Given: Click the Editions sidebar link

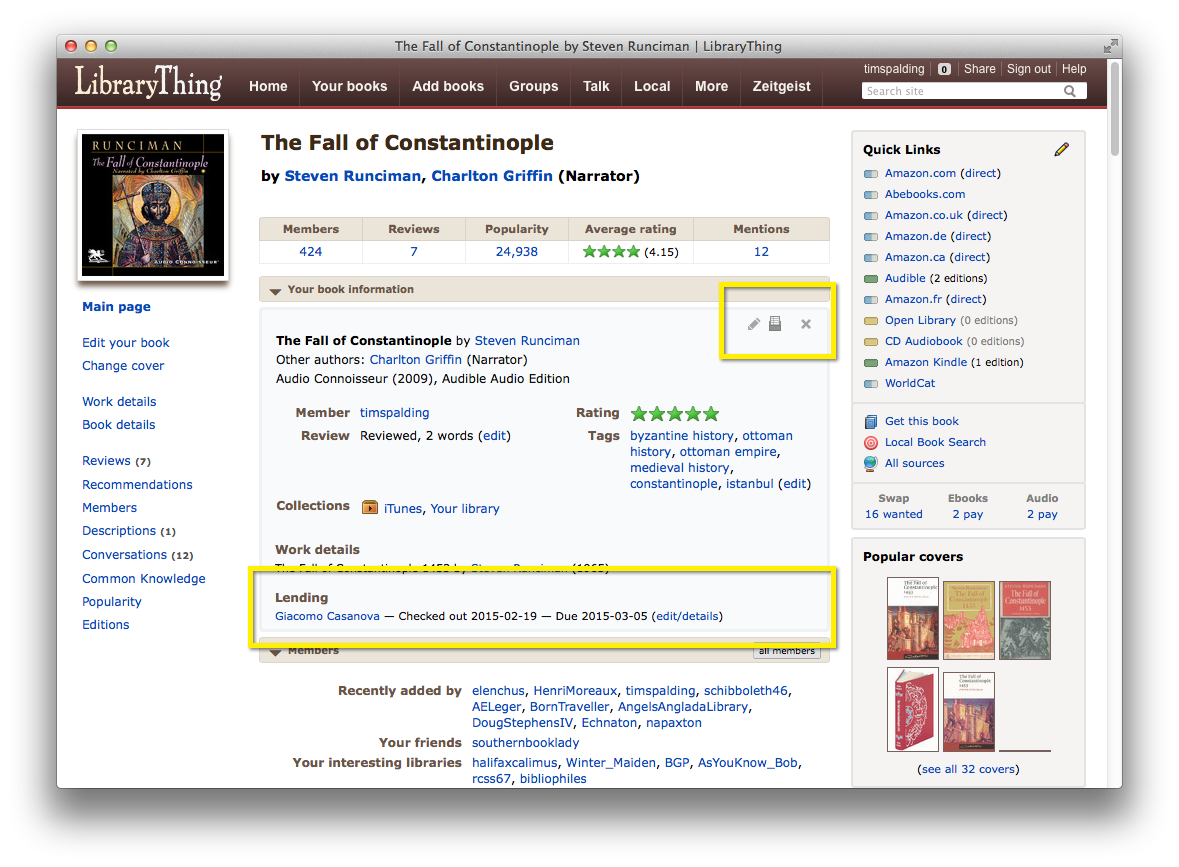Looking at the screenshot, I should point(105,625).
